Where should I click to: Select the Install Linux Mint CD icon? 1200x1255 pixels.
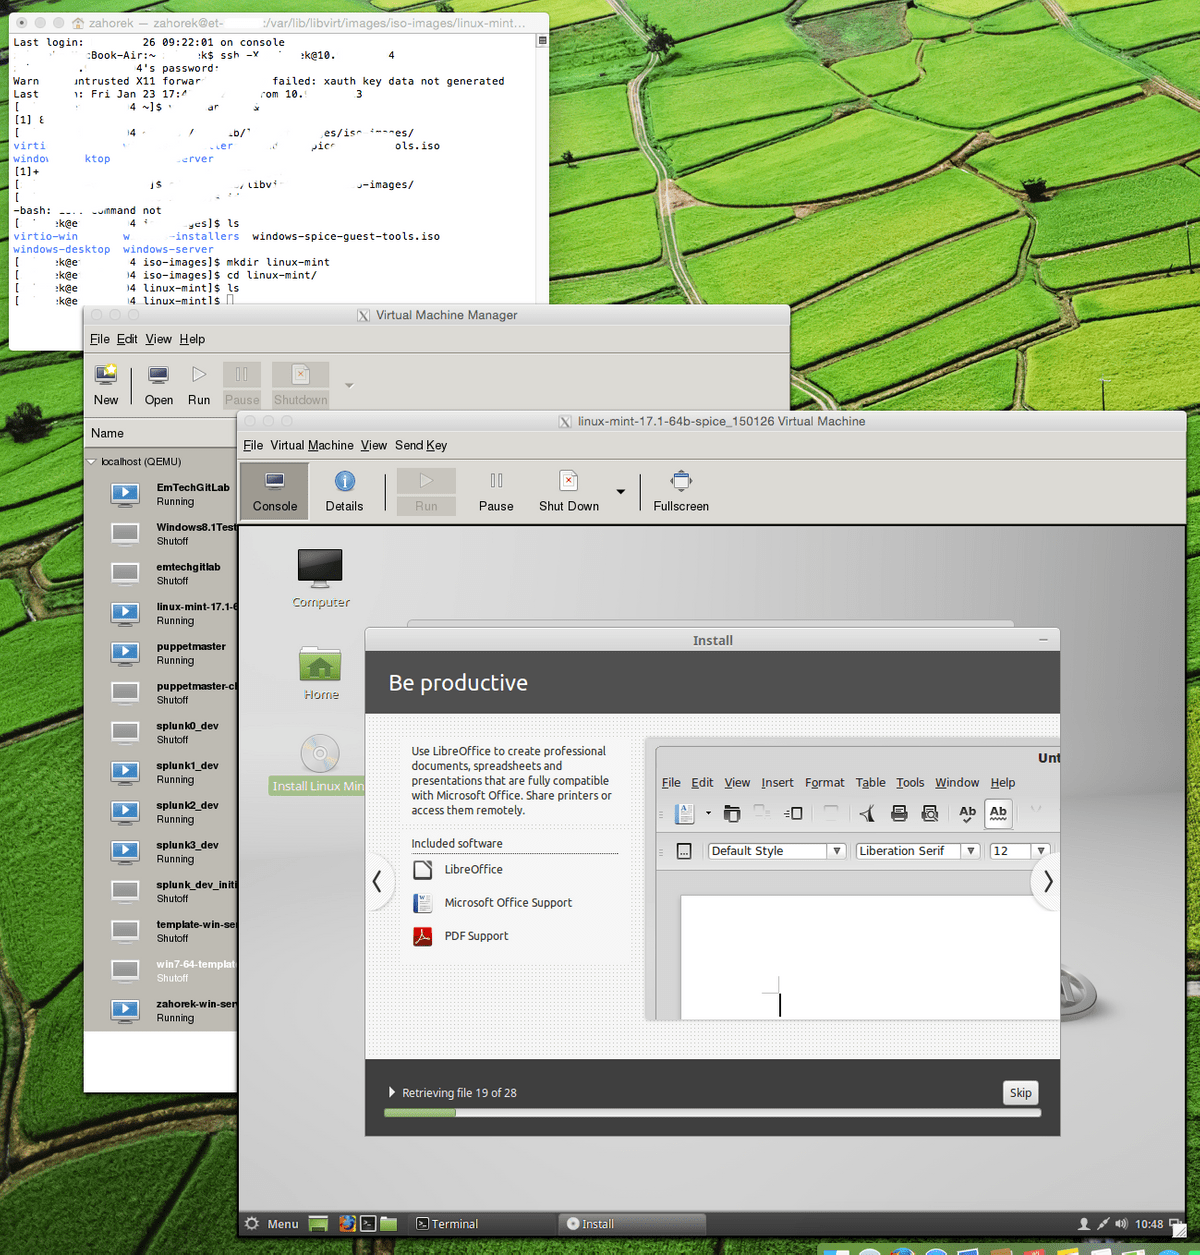coord(319,753)
